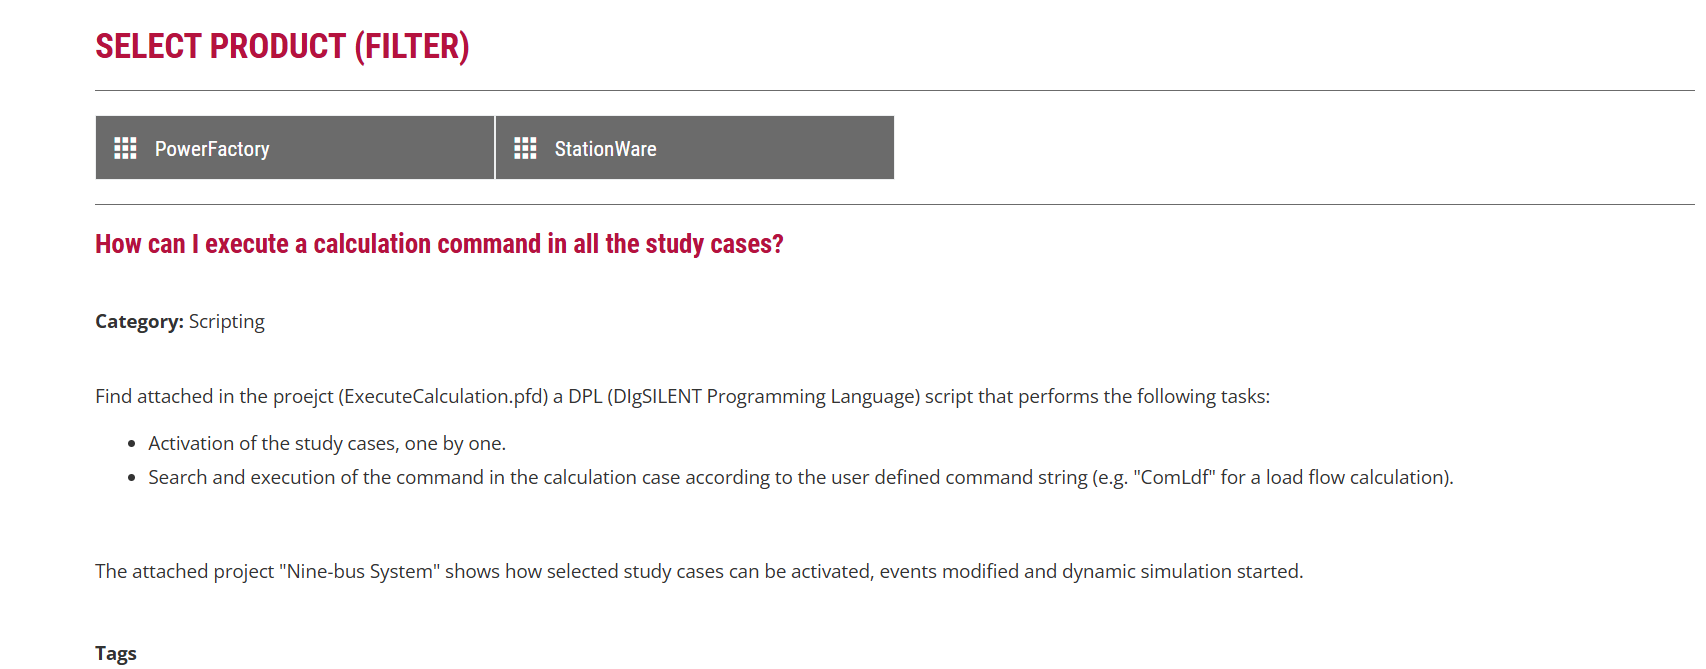Click the word "DPL" in the description
1706x669 pixels.
585,397
